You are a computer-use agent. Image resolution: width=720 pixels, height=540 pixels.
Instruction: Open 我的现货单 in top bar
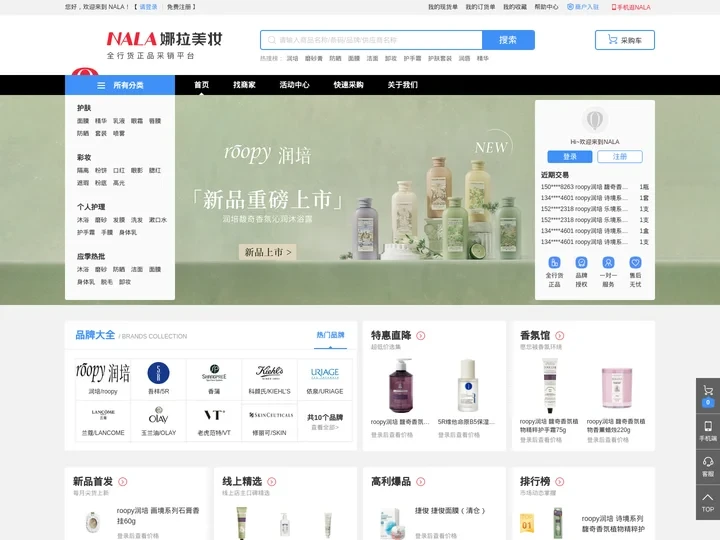pos(443,7)
